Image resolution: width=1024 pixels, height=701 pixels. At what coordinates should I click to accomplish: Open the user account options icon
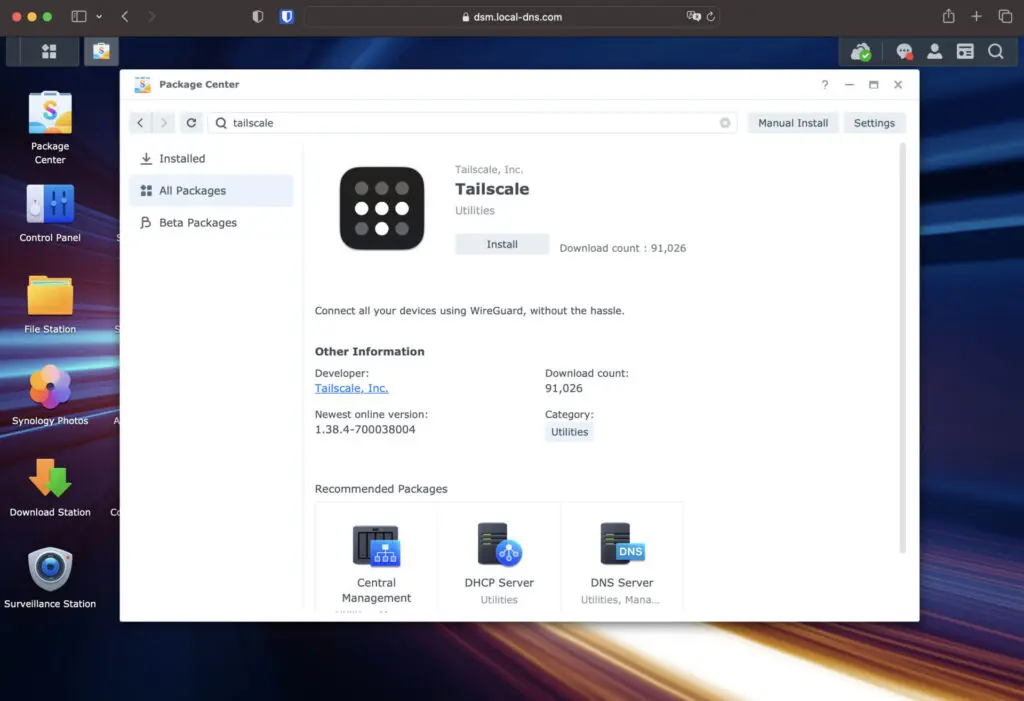935,52
